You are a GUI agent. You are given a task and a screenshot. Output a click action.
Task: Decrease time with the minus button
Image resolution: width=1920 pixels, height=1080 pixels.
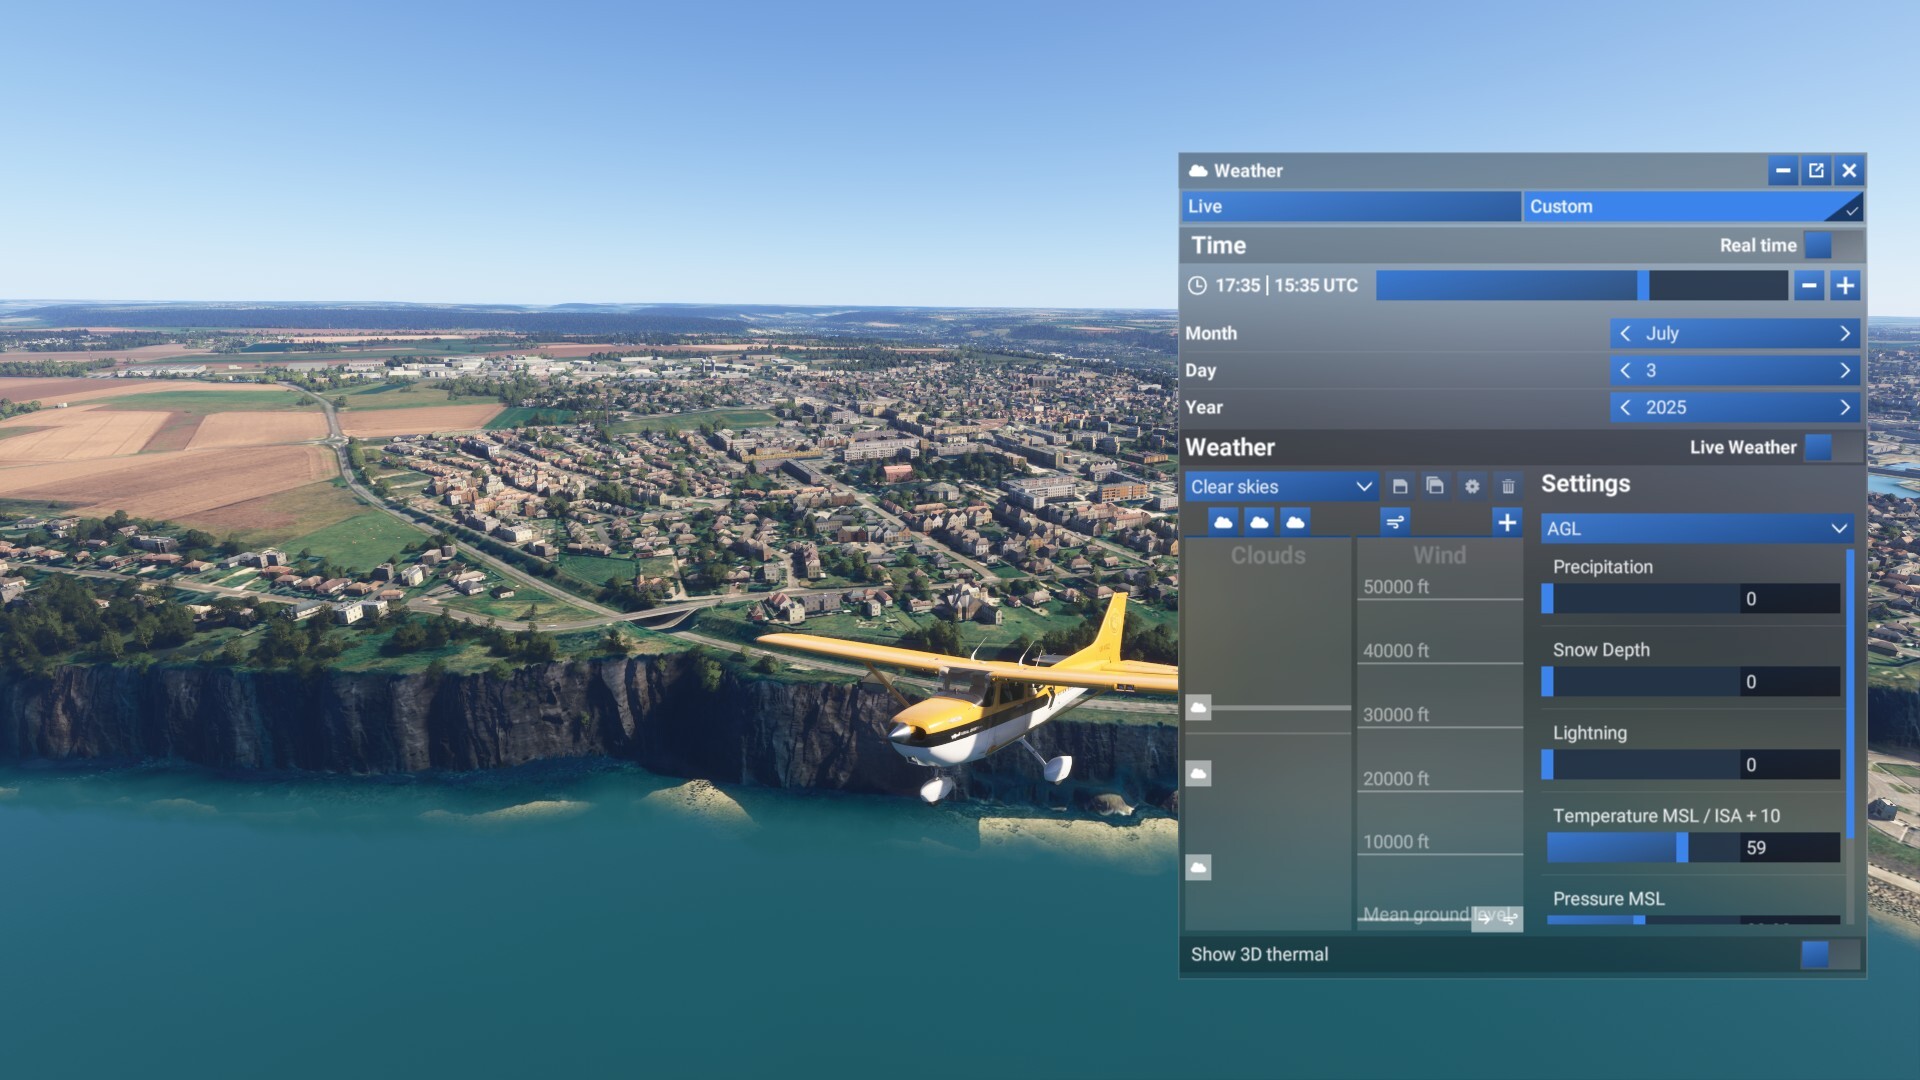pos(1809,286)
